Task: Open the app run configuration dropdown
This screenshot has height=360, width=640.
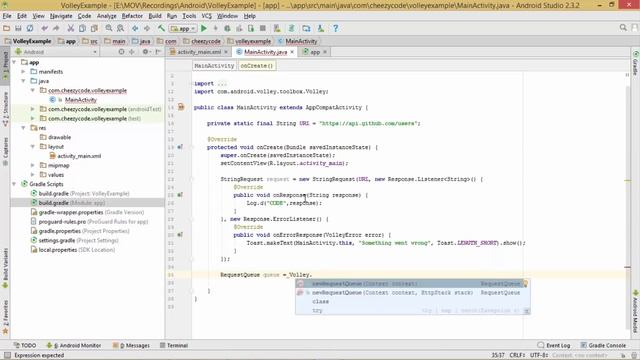Action: [183, 29]
